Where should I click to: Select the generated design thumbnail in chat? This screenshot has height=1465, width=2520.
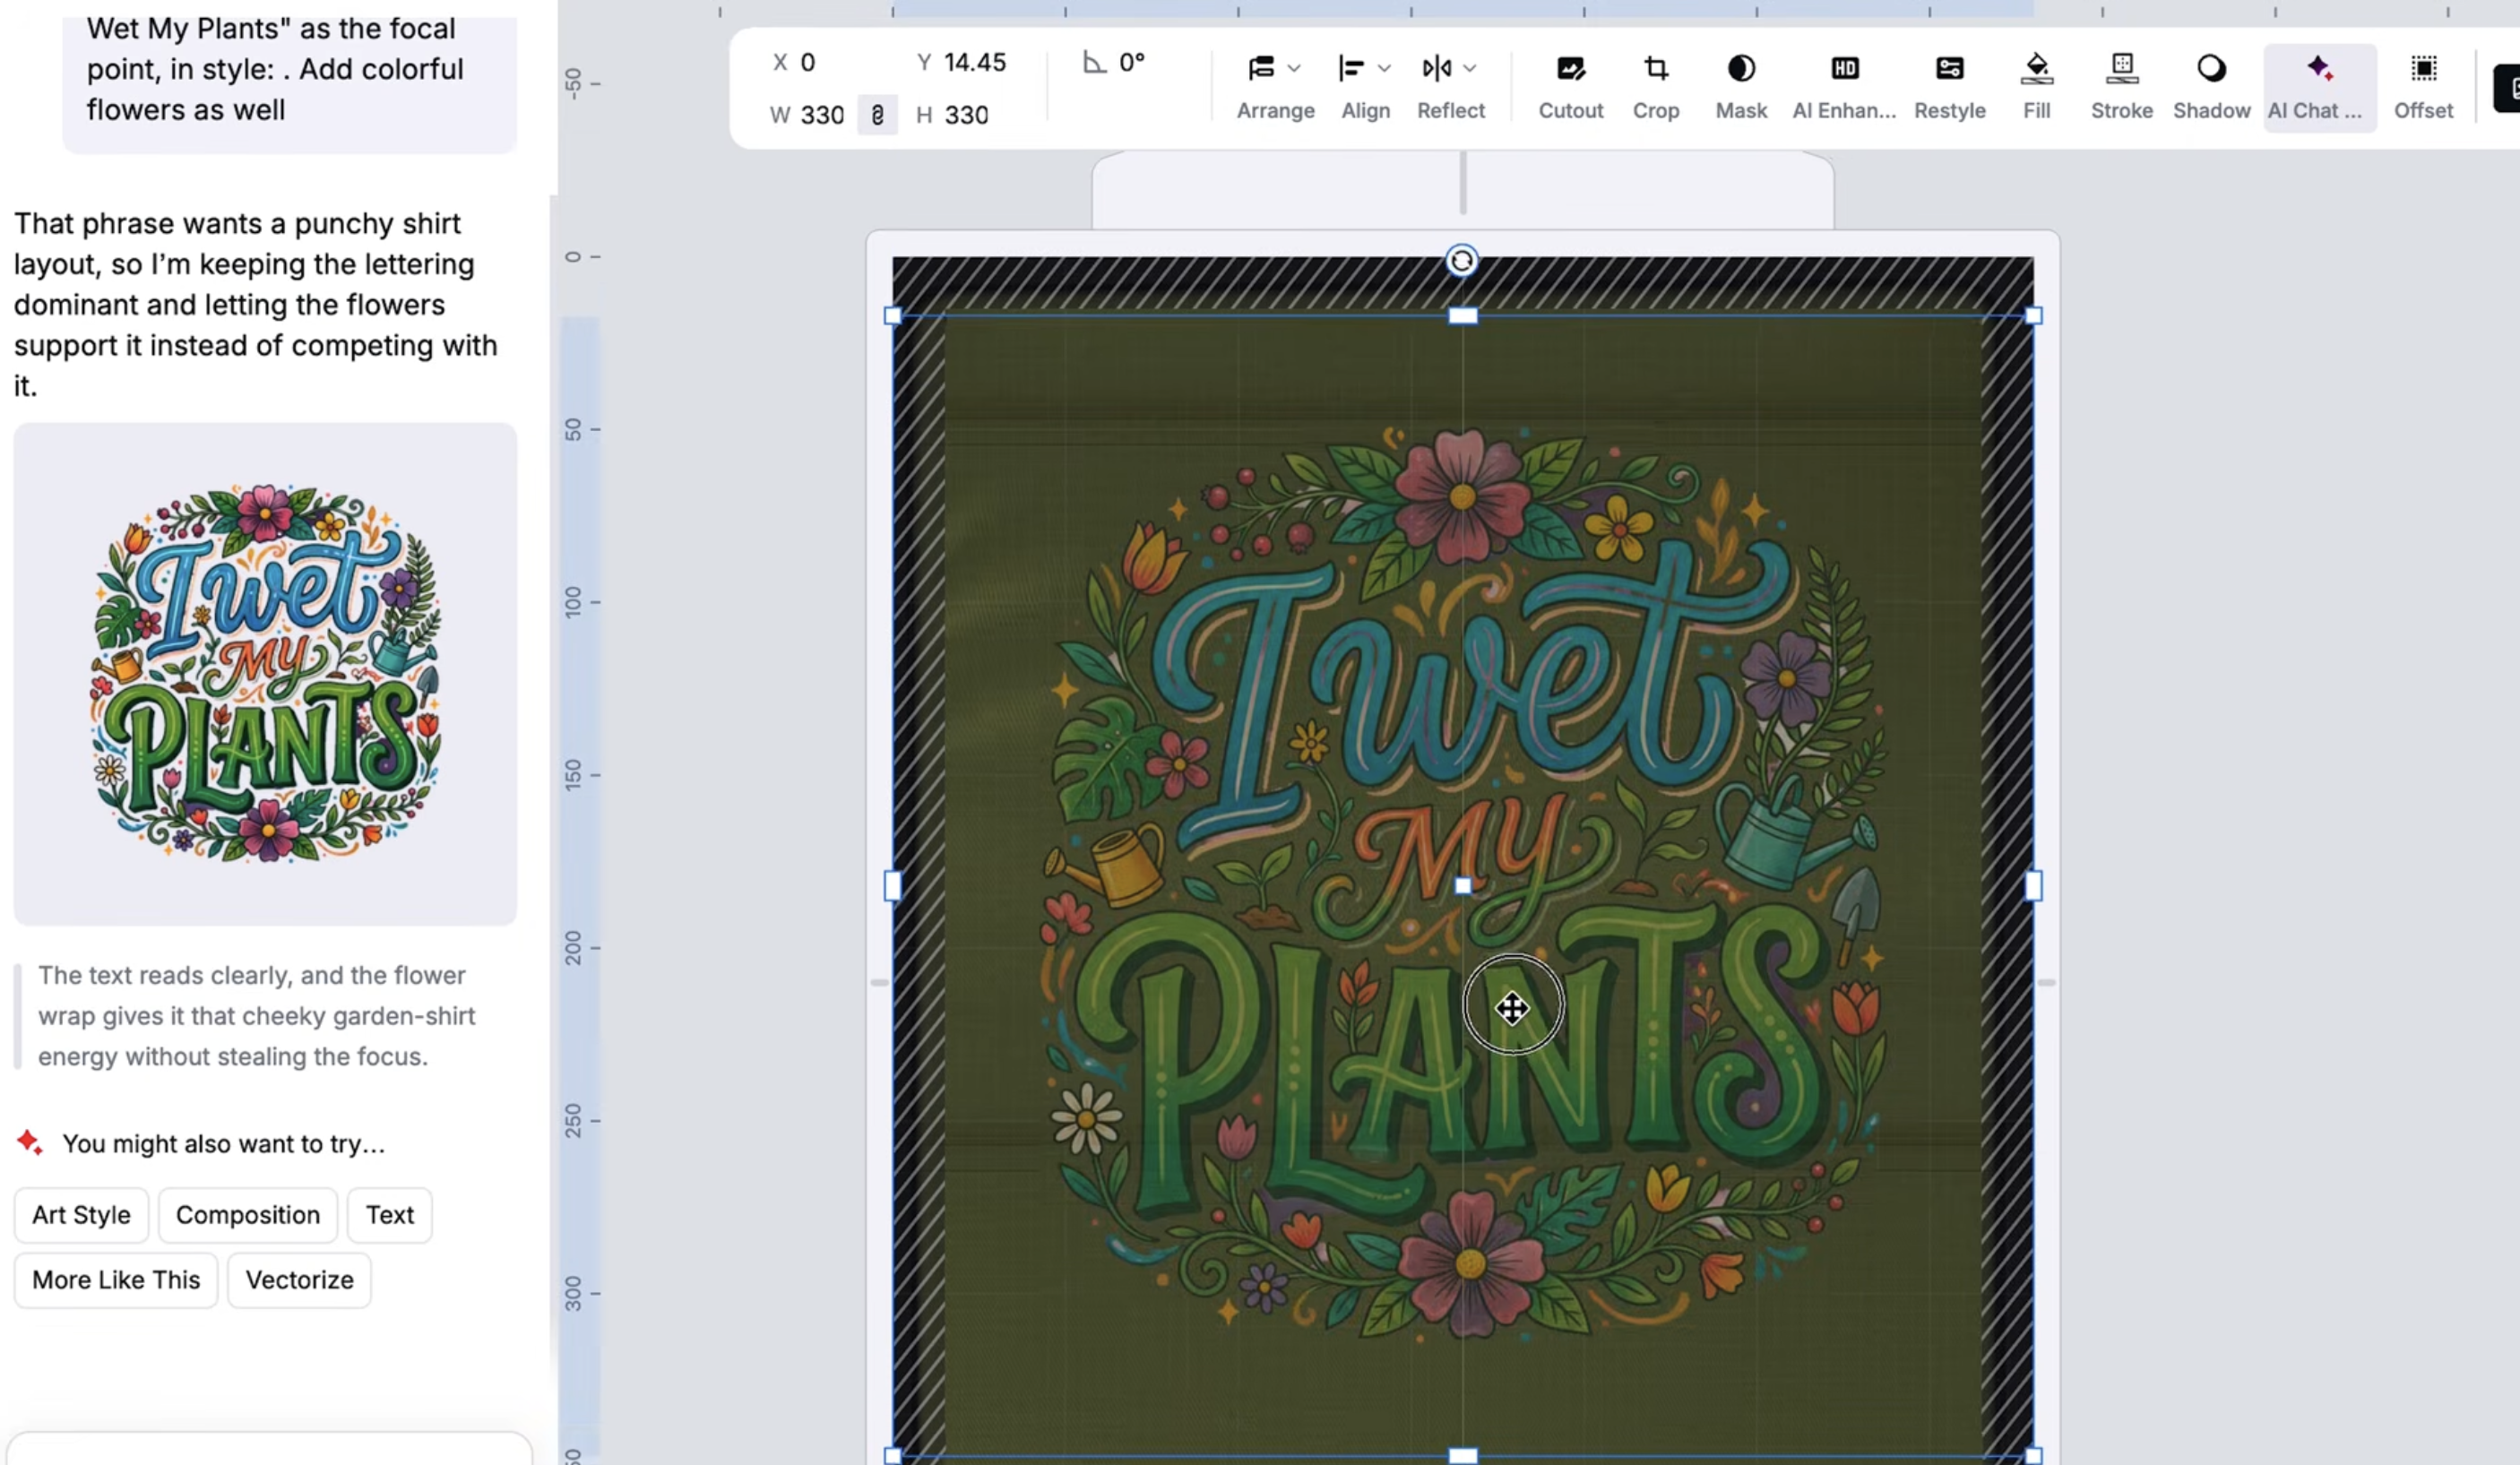click(265, 673)
